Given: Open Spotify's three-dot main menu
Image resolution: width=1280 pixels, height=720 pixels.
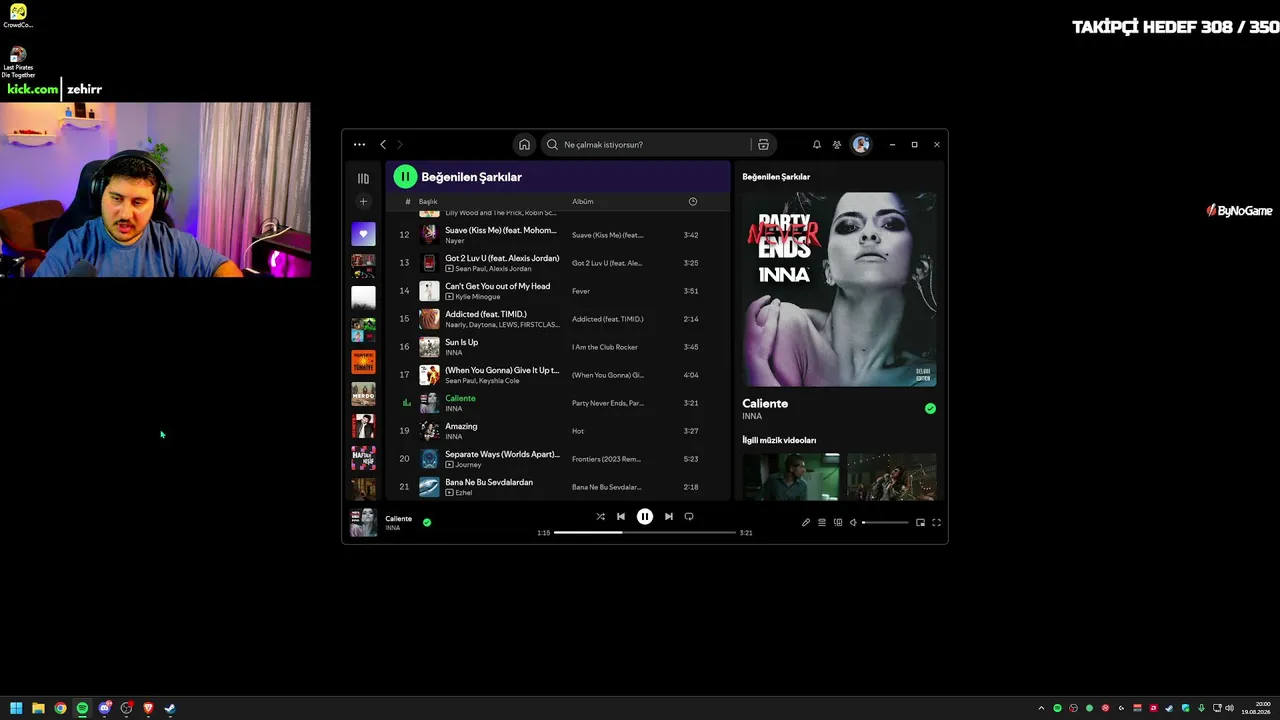Looking at the screenshot, I should click(359, 145).
